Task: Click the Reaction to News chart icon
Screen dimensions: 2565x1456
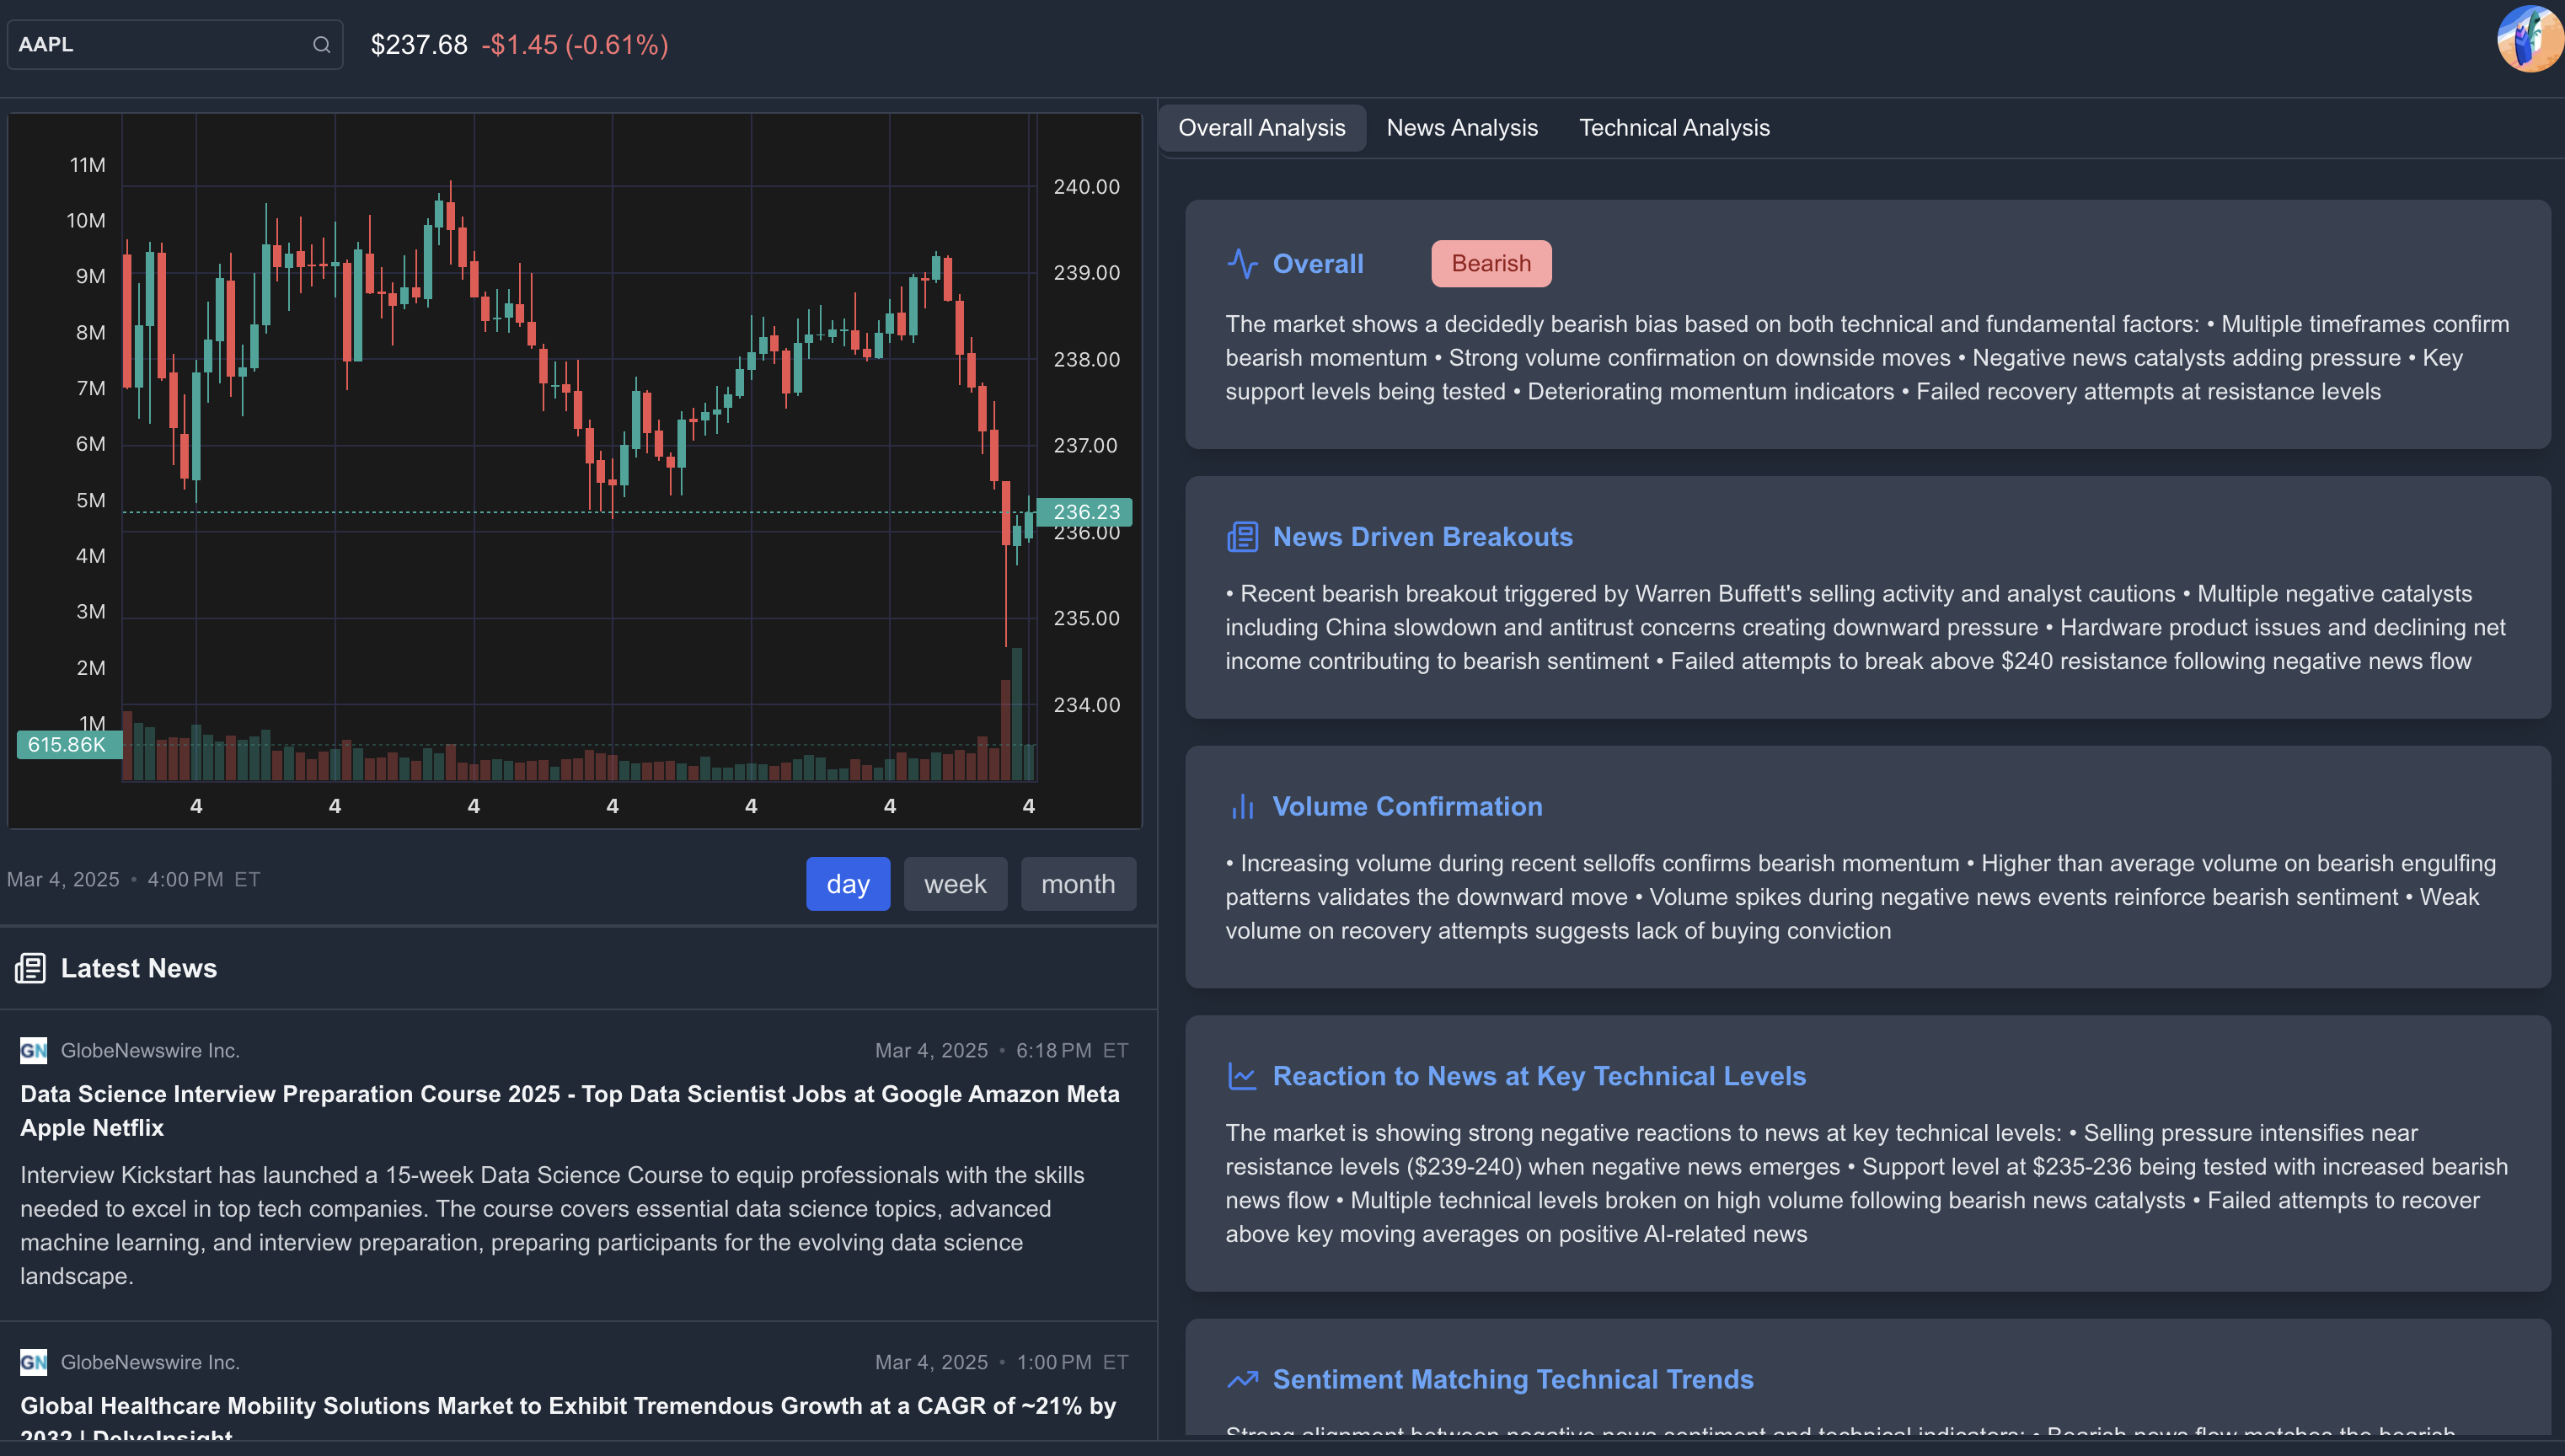Action: [x=1241, y=1076]
